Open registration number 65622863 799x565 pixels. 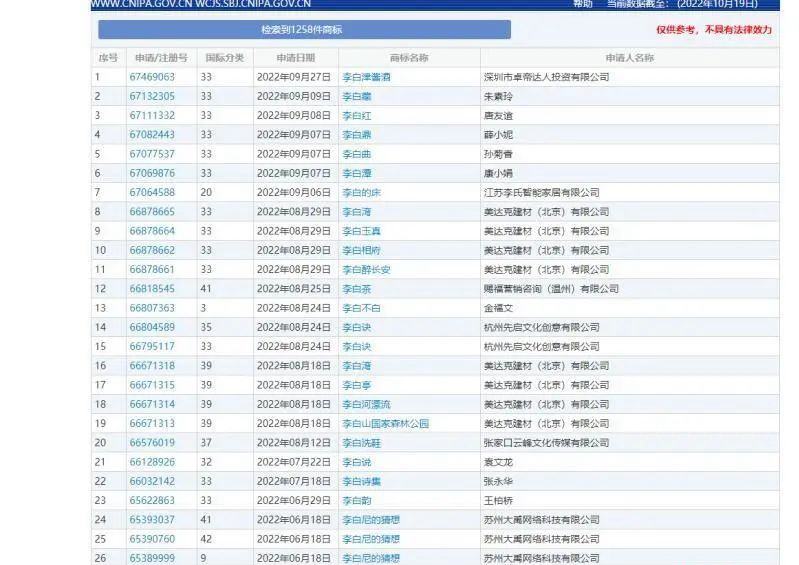(152, 501)
